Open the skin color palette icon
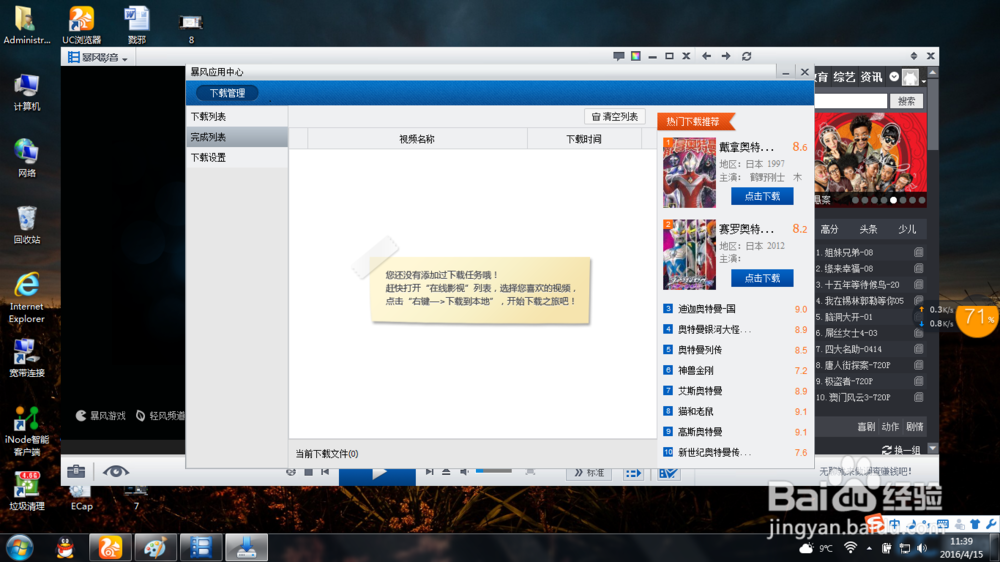Viewport: 1000px width, 562px height. tap(636, 56)
